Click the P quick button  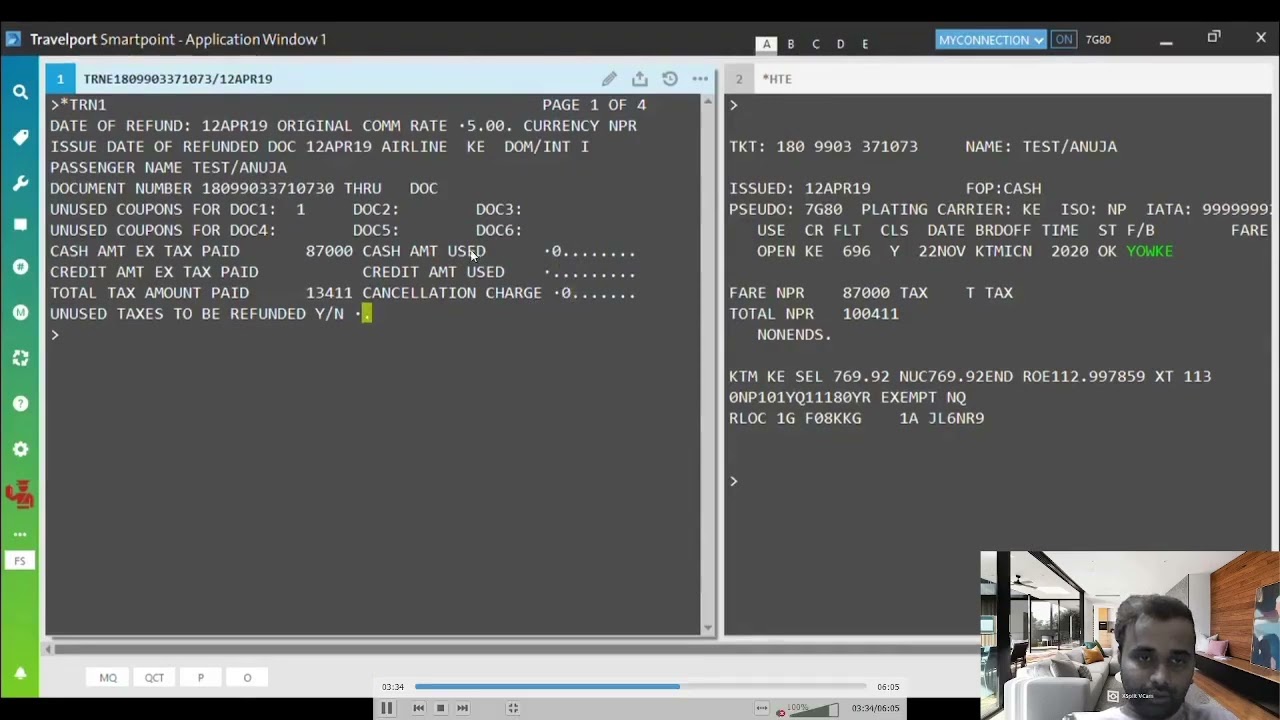[x=200, y=678]
